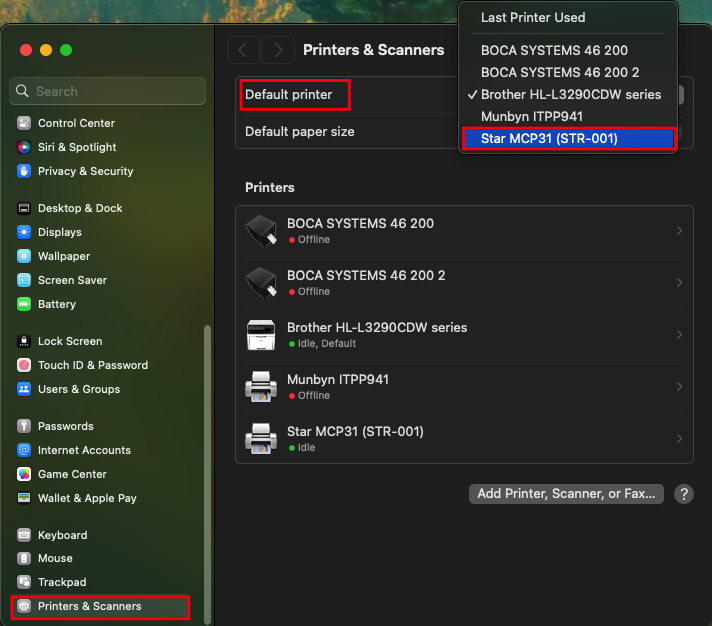Open Lock Screen settings
Screen dimensions: 712x626
(x=70, y=341)
